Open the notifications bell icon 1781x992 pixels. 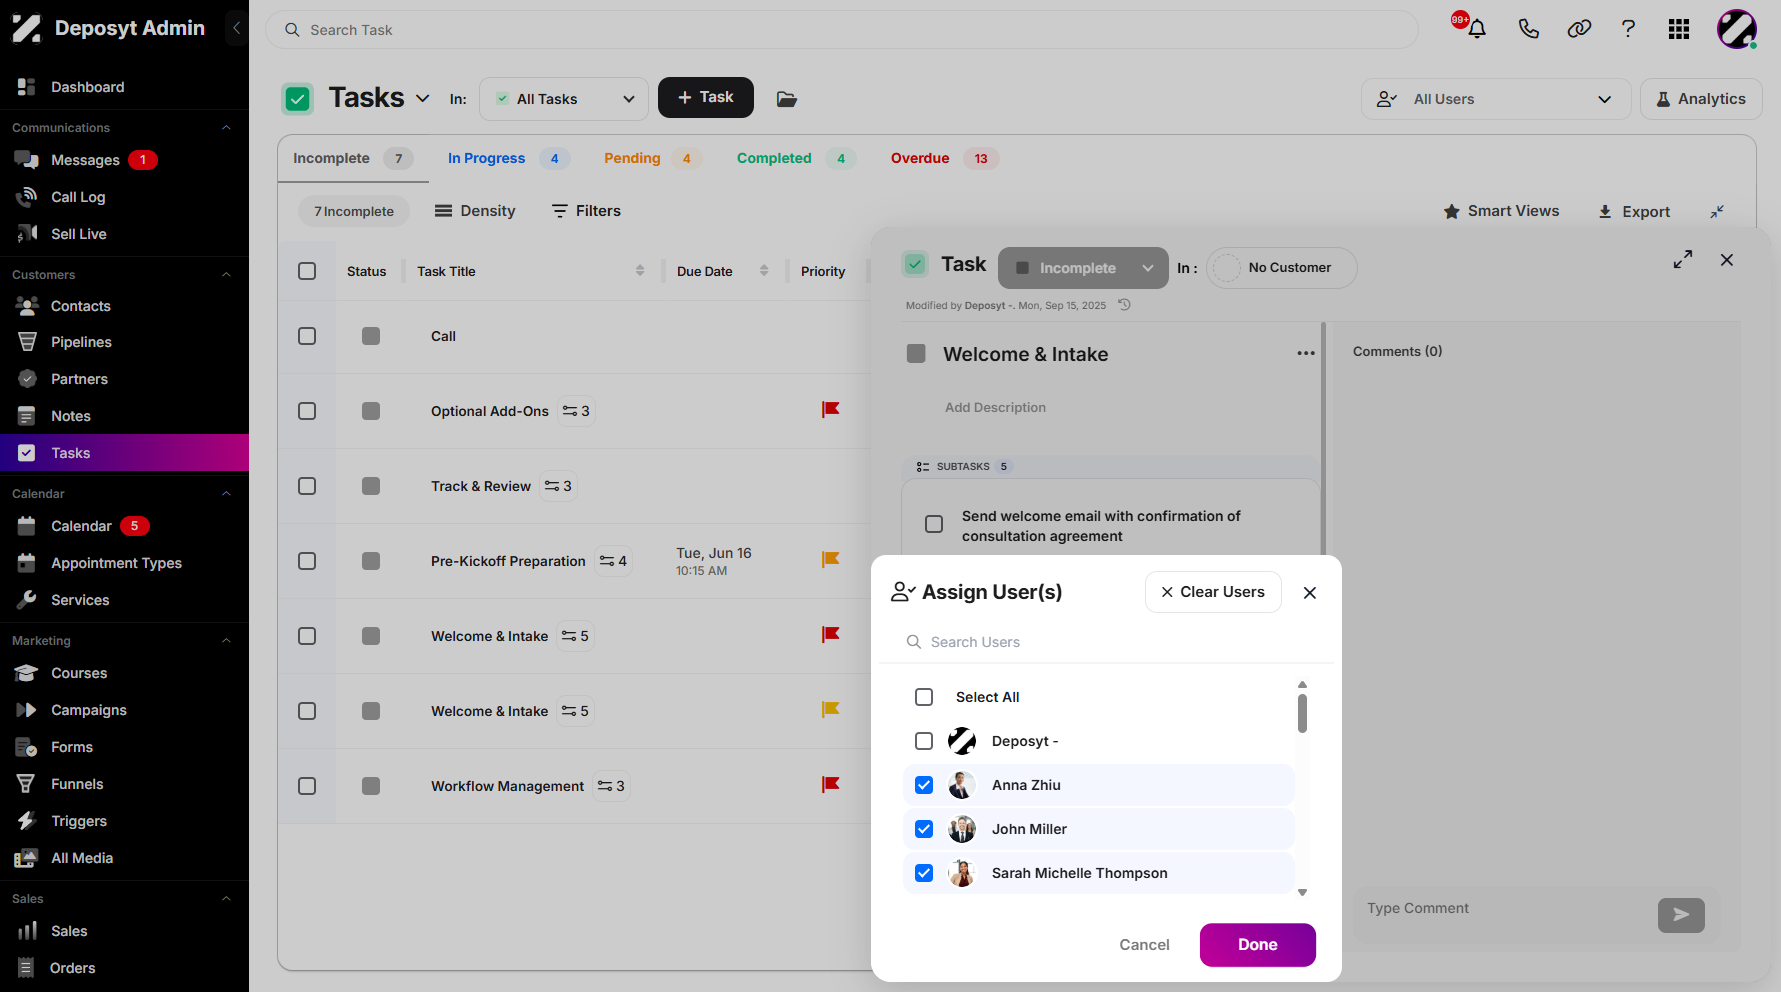(1476, 29)
